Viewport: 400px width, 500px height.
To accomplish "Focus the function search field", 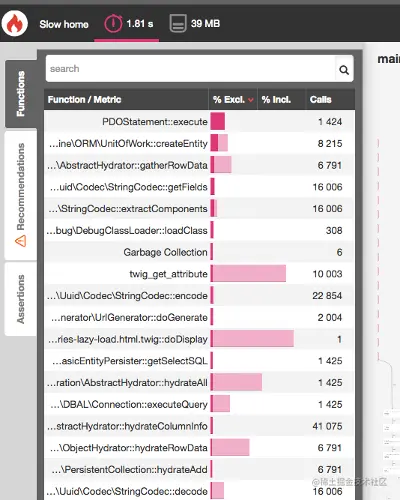I will [x=190, y=69].
